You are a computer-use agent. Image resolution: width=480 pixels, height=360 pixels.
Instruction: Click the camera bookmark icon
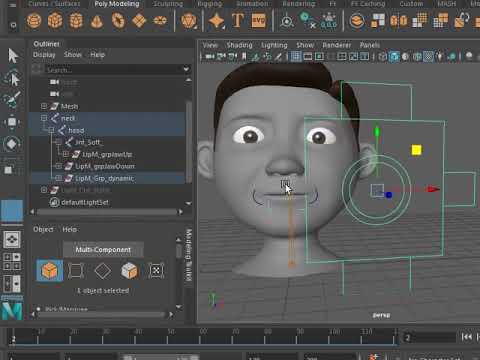244,57
